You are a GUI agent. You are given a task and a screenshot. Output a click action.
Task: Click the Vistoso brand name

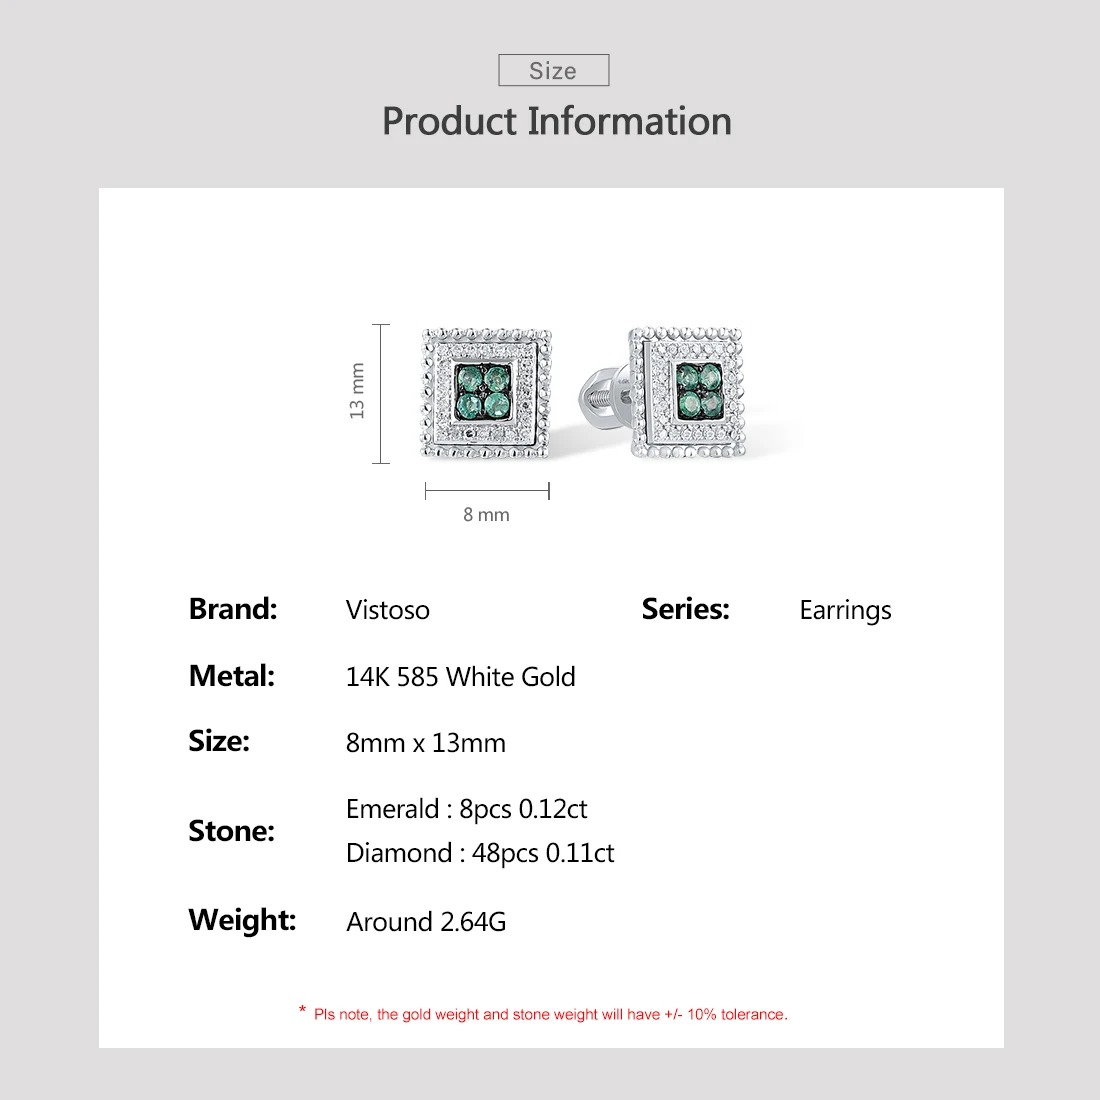(x=387, y=610)
